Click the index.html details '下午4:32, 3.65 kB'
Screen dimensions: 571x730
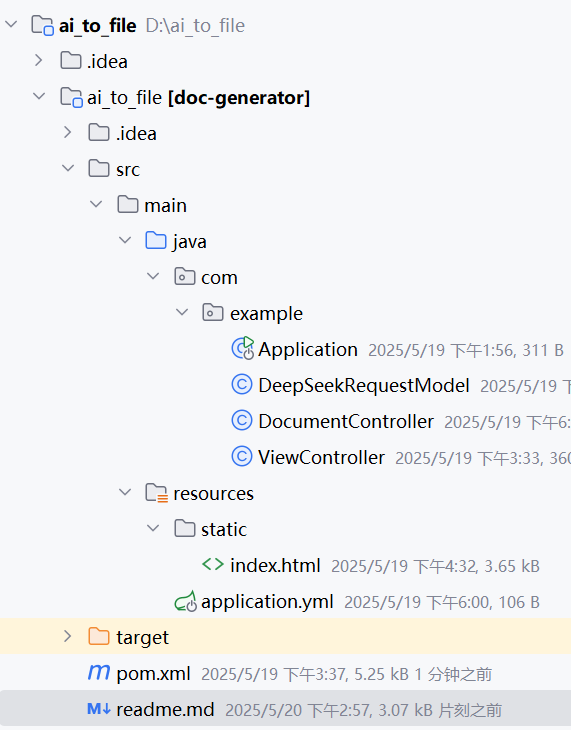477,566
